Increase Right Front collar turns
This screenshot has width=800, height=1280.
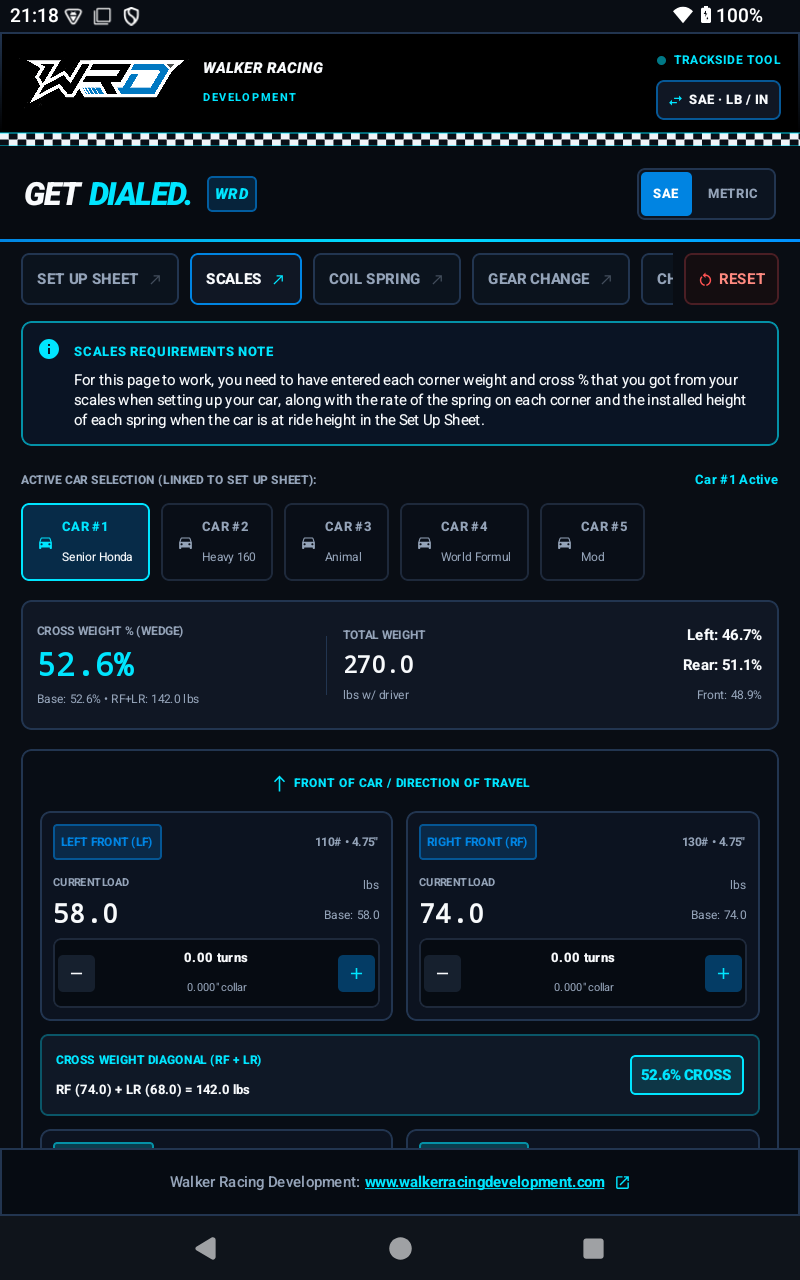pos(723,973)
